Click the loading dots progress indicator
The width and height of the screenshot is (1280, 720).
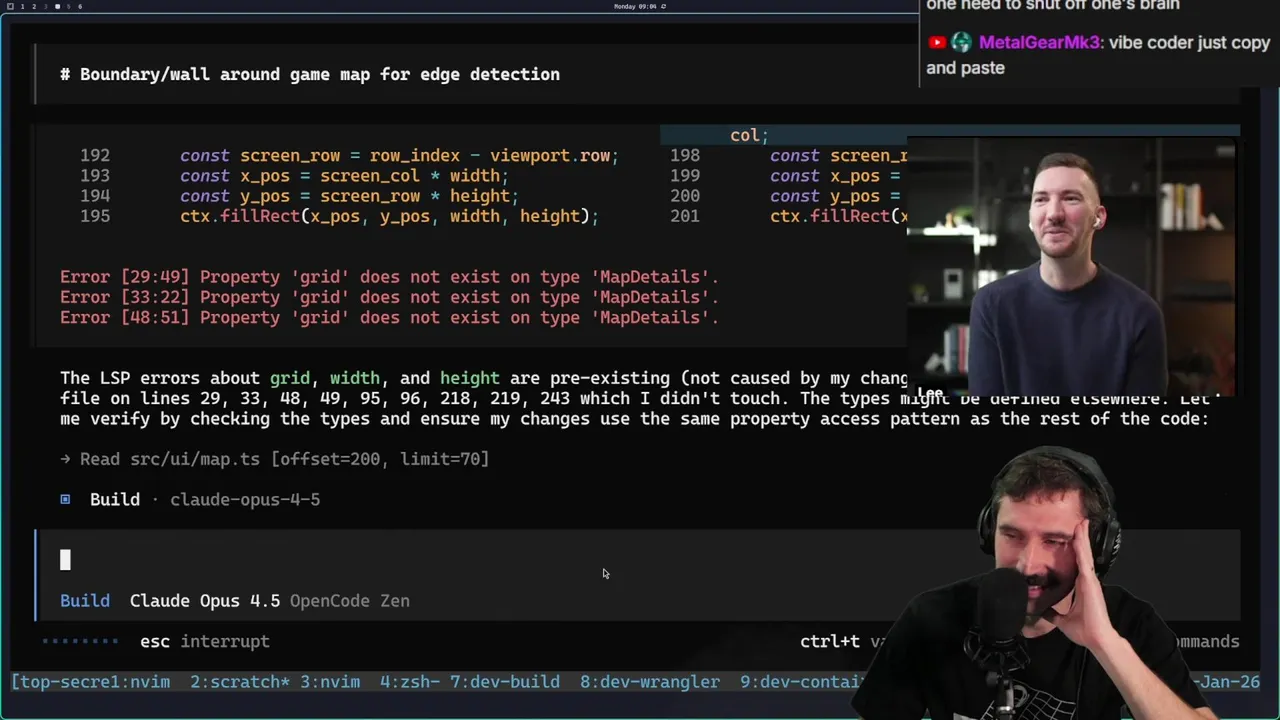tap(80, 641)
